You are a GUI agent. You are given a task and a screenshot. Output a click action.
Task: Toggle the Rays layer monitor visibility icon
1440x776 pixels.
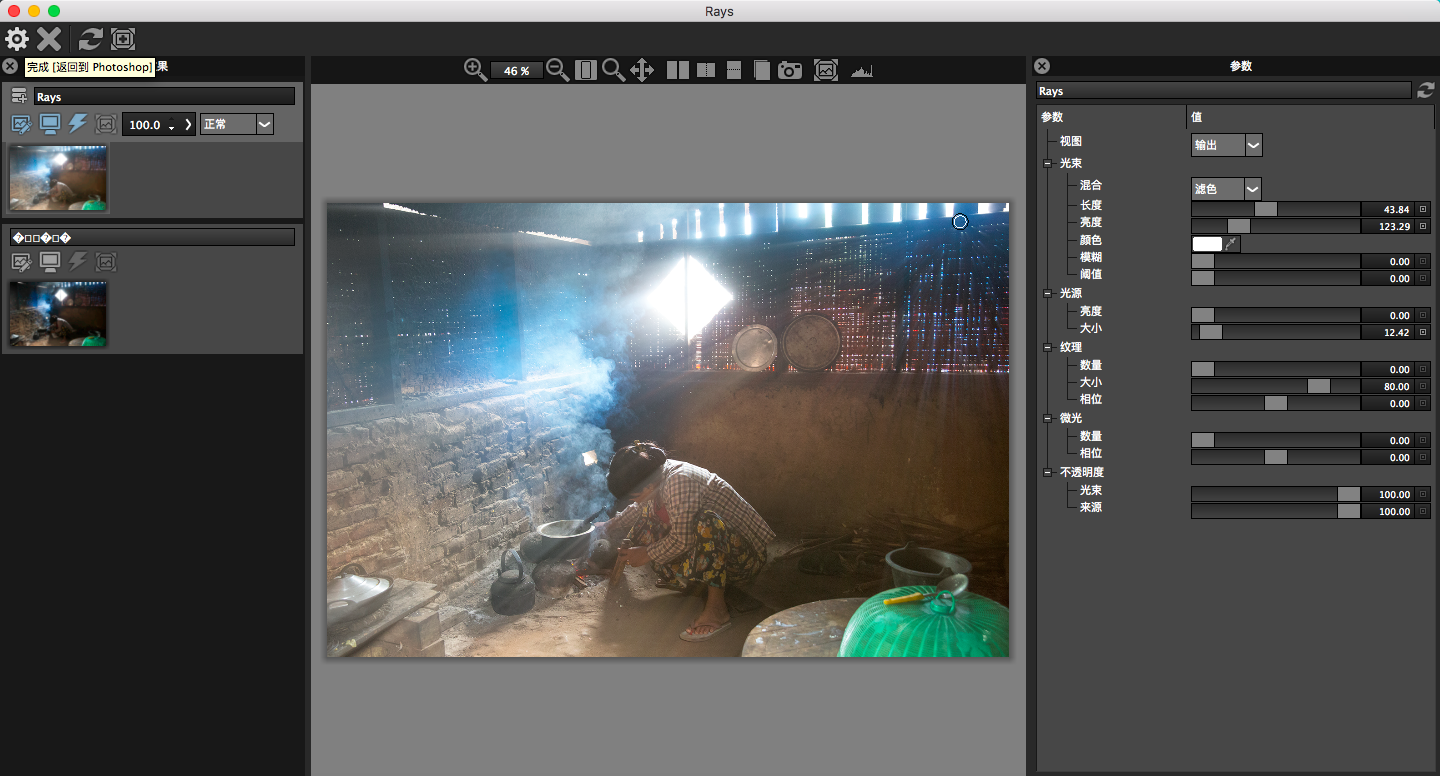coord(49,125)
